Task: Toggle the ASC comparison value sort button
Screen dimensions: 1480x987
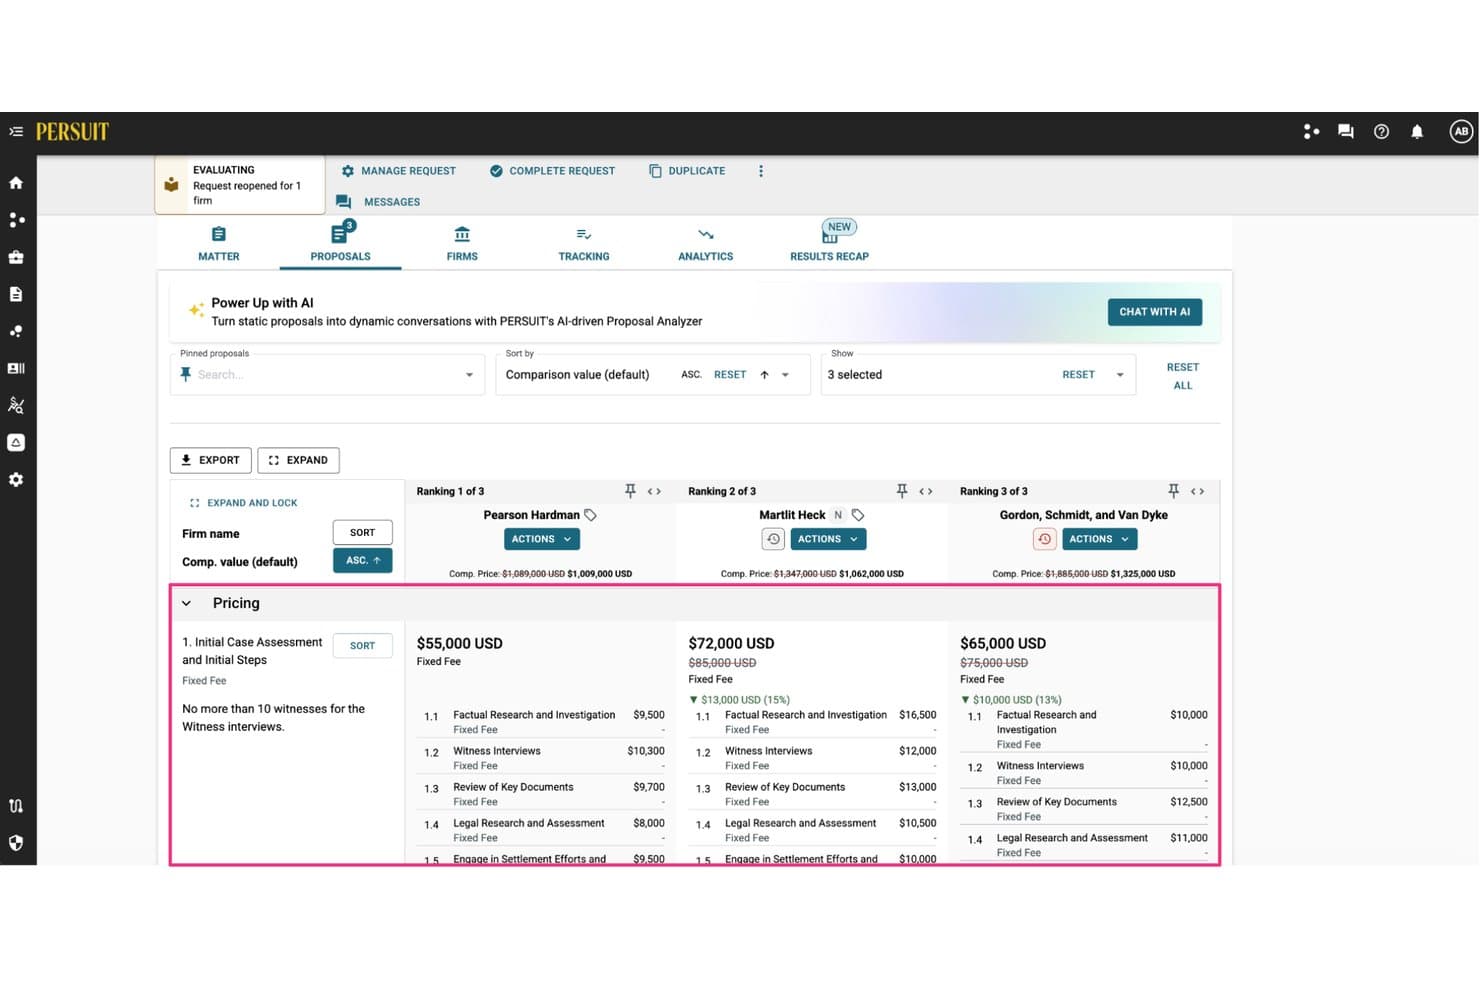Action: pyautogui.click(x=362, y=561)
